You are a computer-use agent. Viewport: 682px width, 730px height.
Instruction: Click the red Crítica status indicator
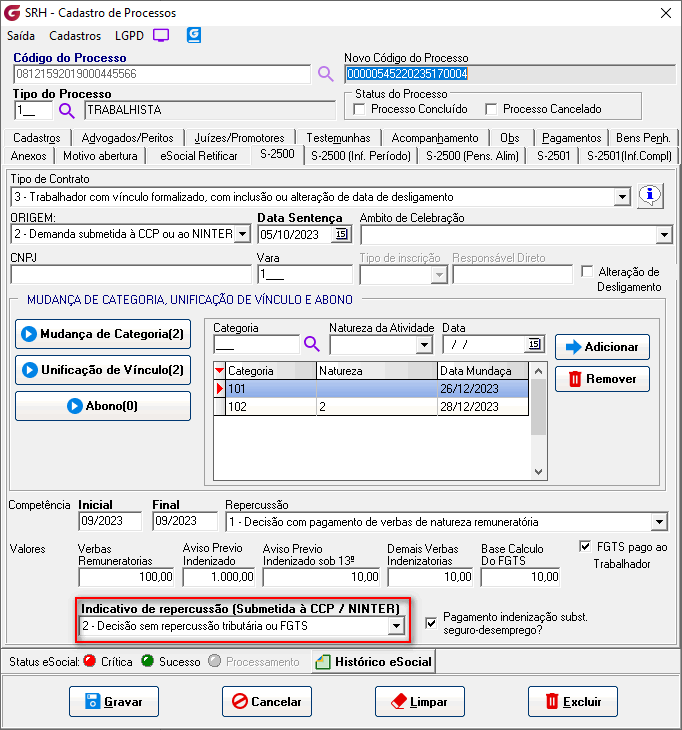pyautogui.click(x=89, y=661)
